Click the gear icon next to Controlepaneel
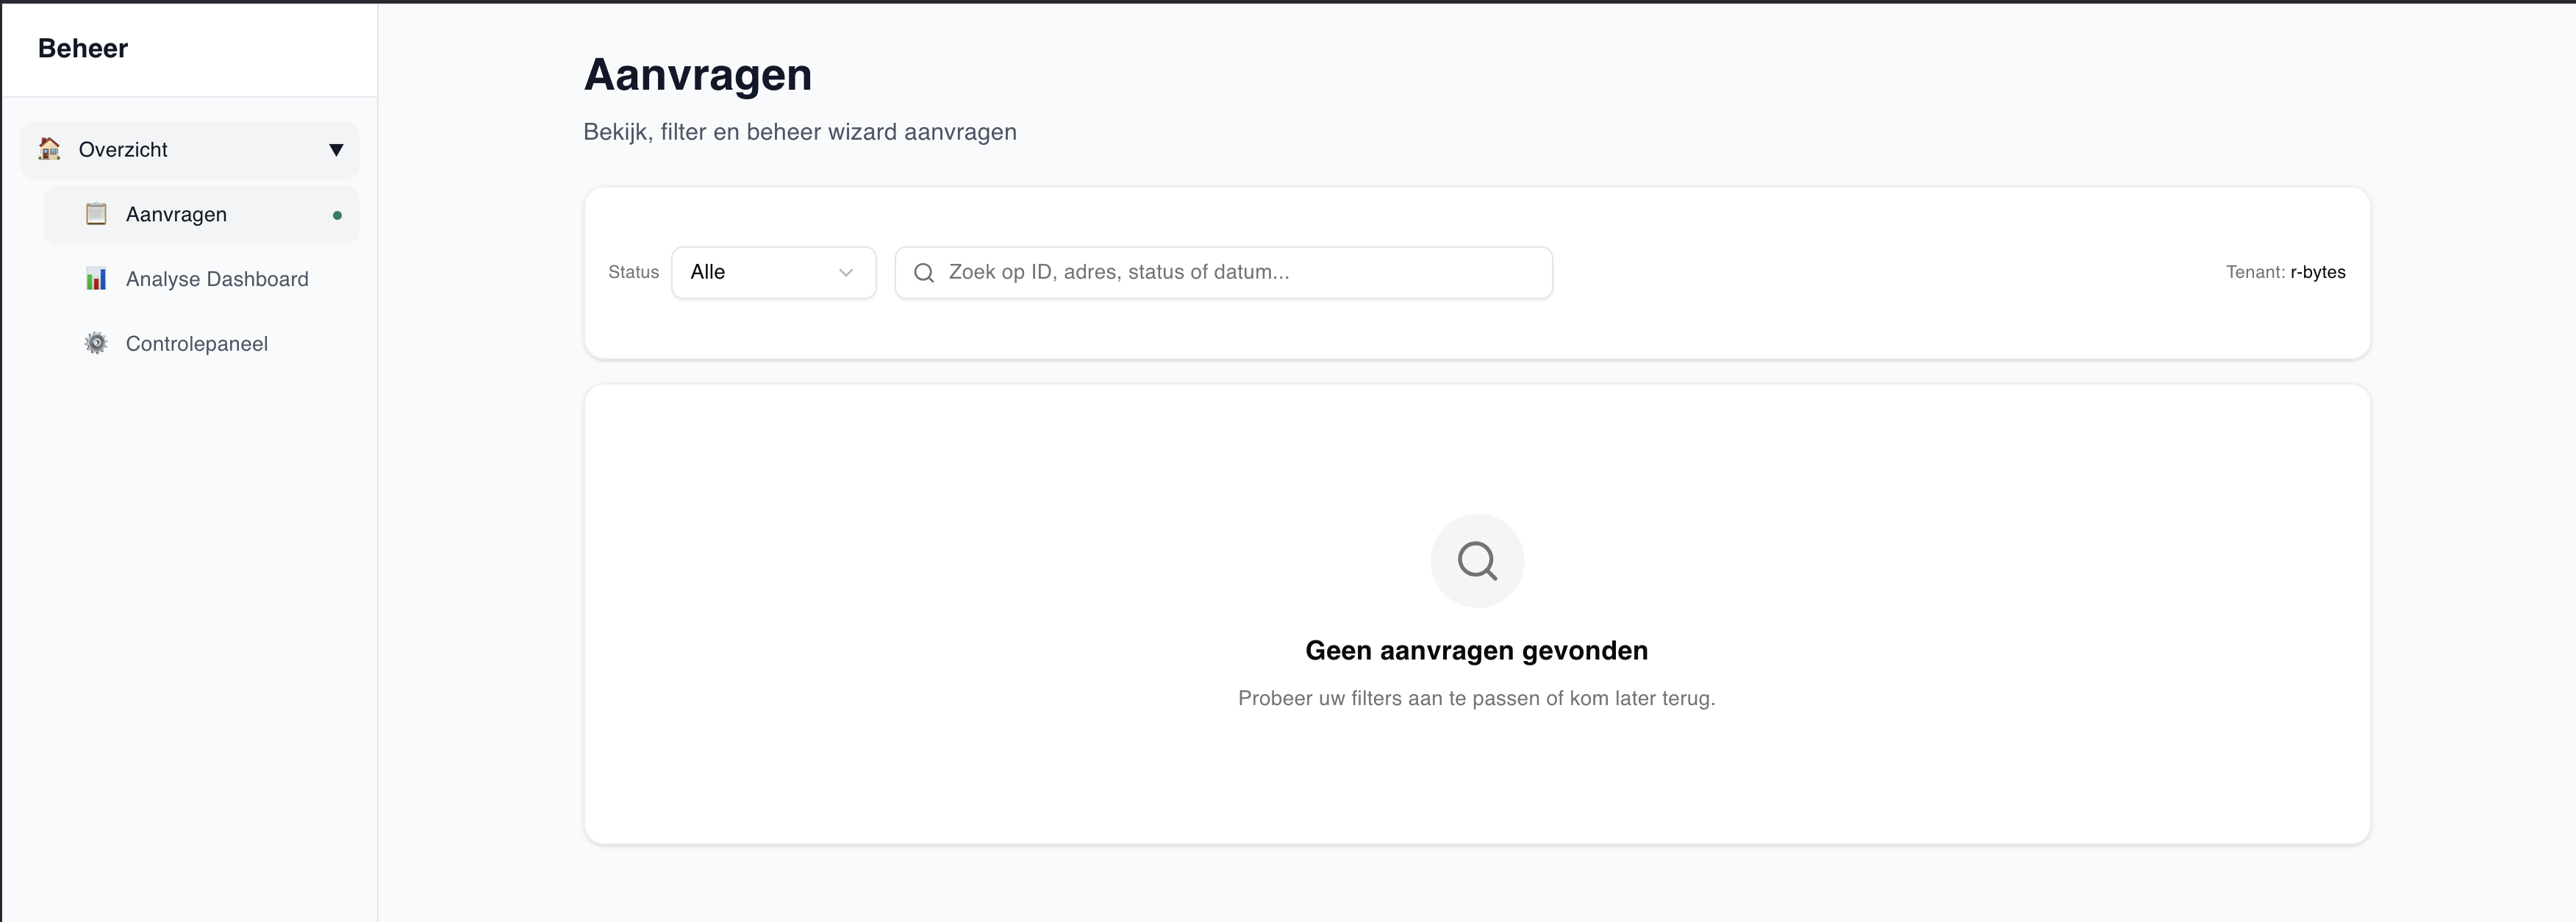2576x922 pixels. click(96, 343)
